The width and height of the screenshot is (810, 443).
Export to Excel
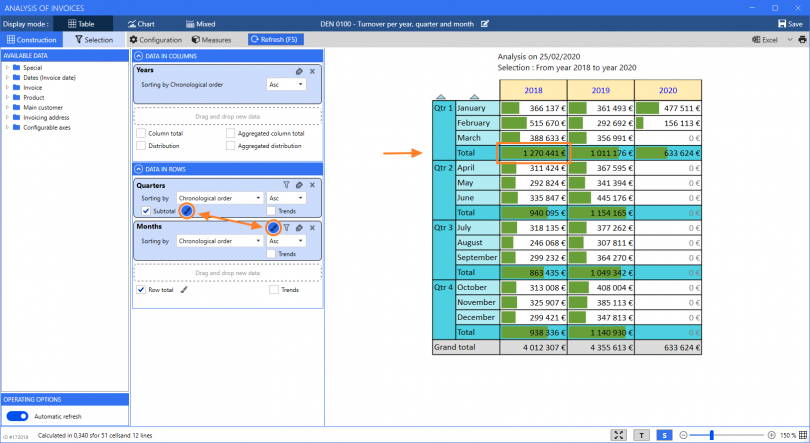pos(765,40)
